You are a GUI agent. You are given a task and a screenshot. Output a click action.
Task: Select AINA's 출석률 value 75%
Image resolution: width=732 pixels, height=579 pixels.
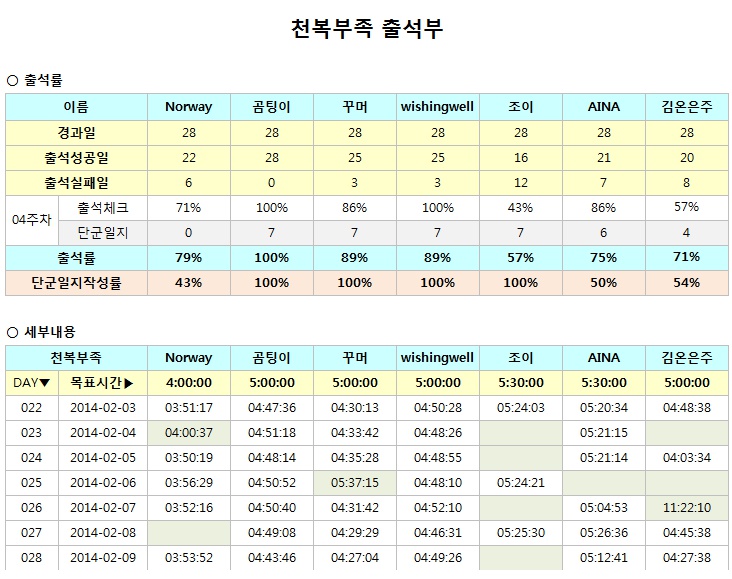[604, 258]
